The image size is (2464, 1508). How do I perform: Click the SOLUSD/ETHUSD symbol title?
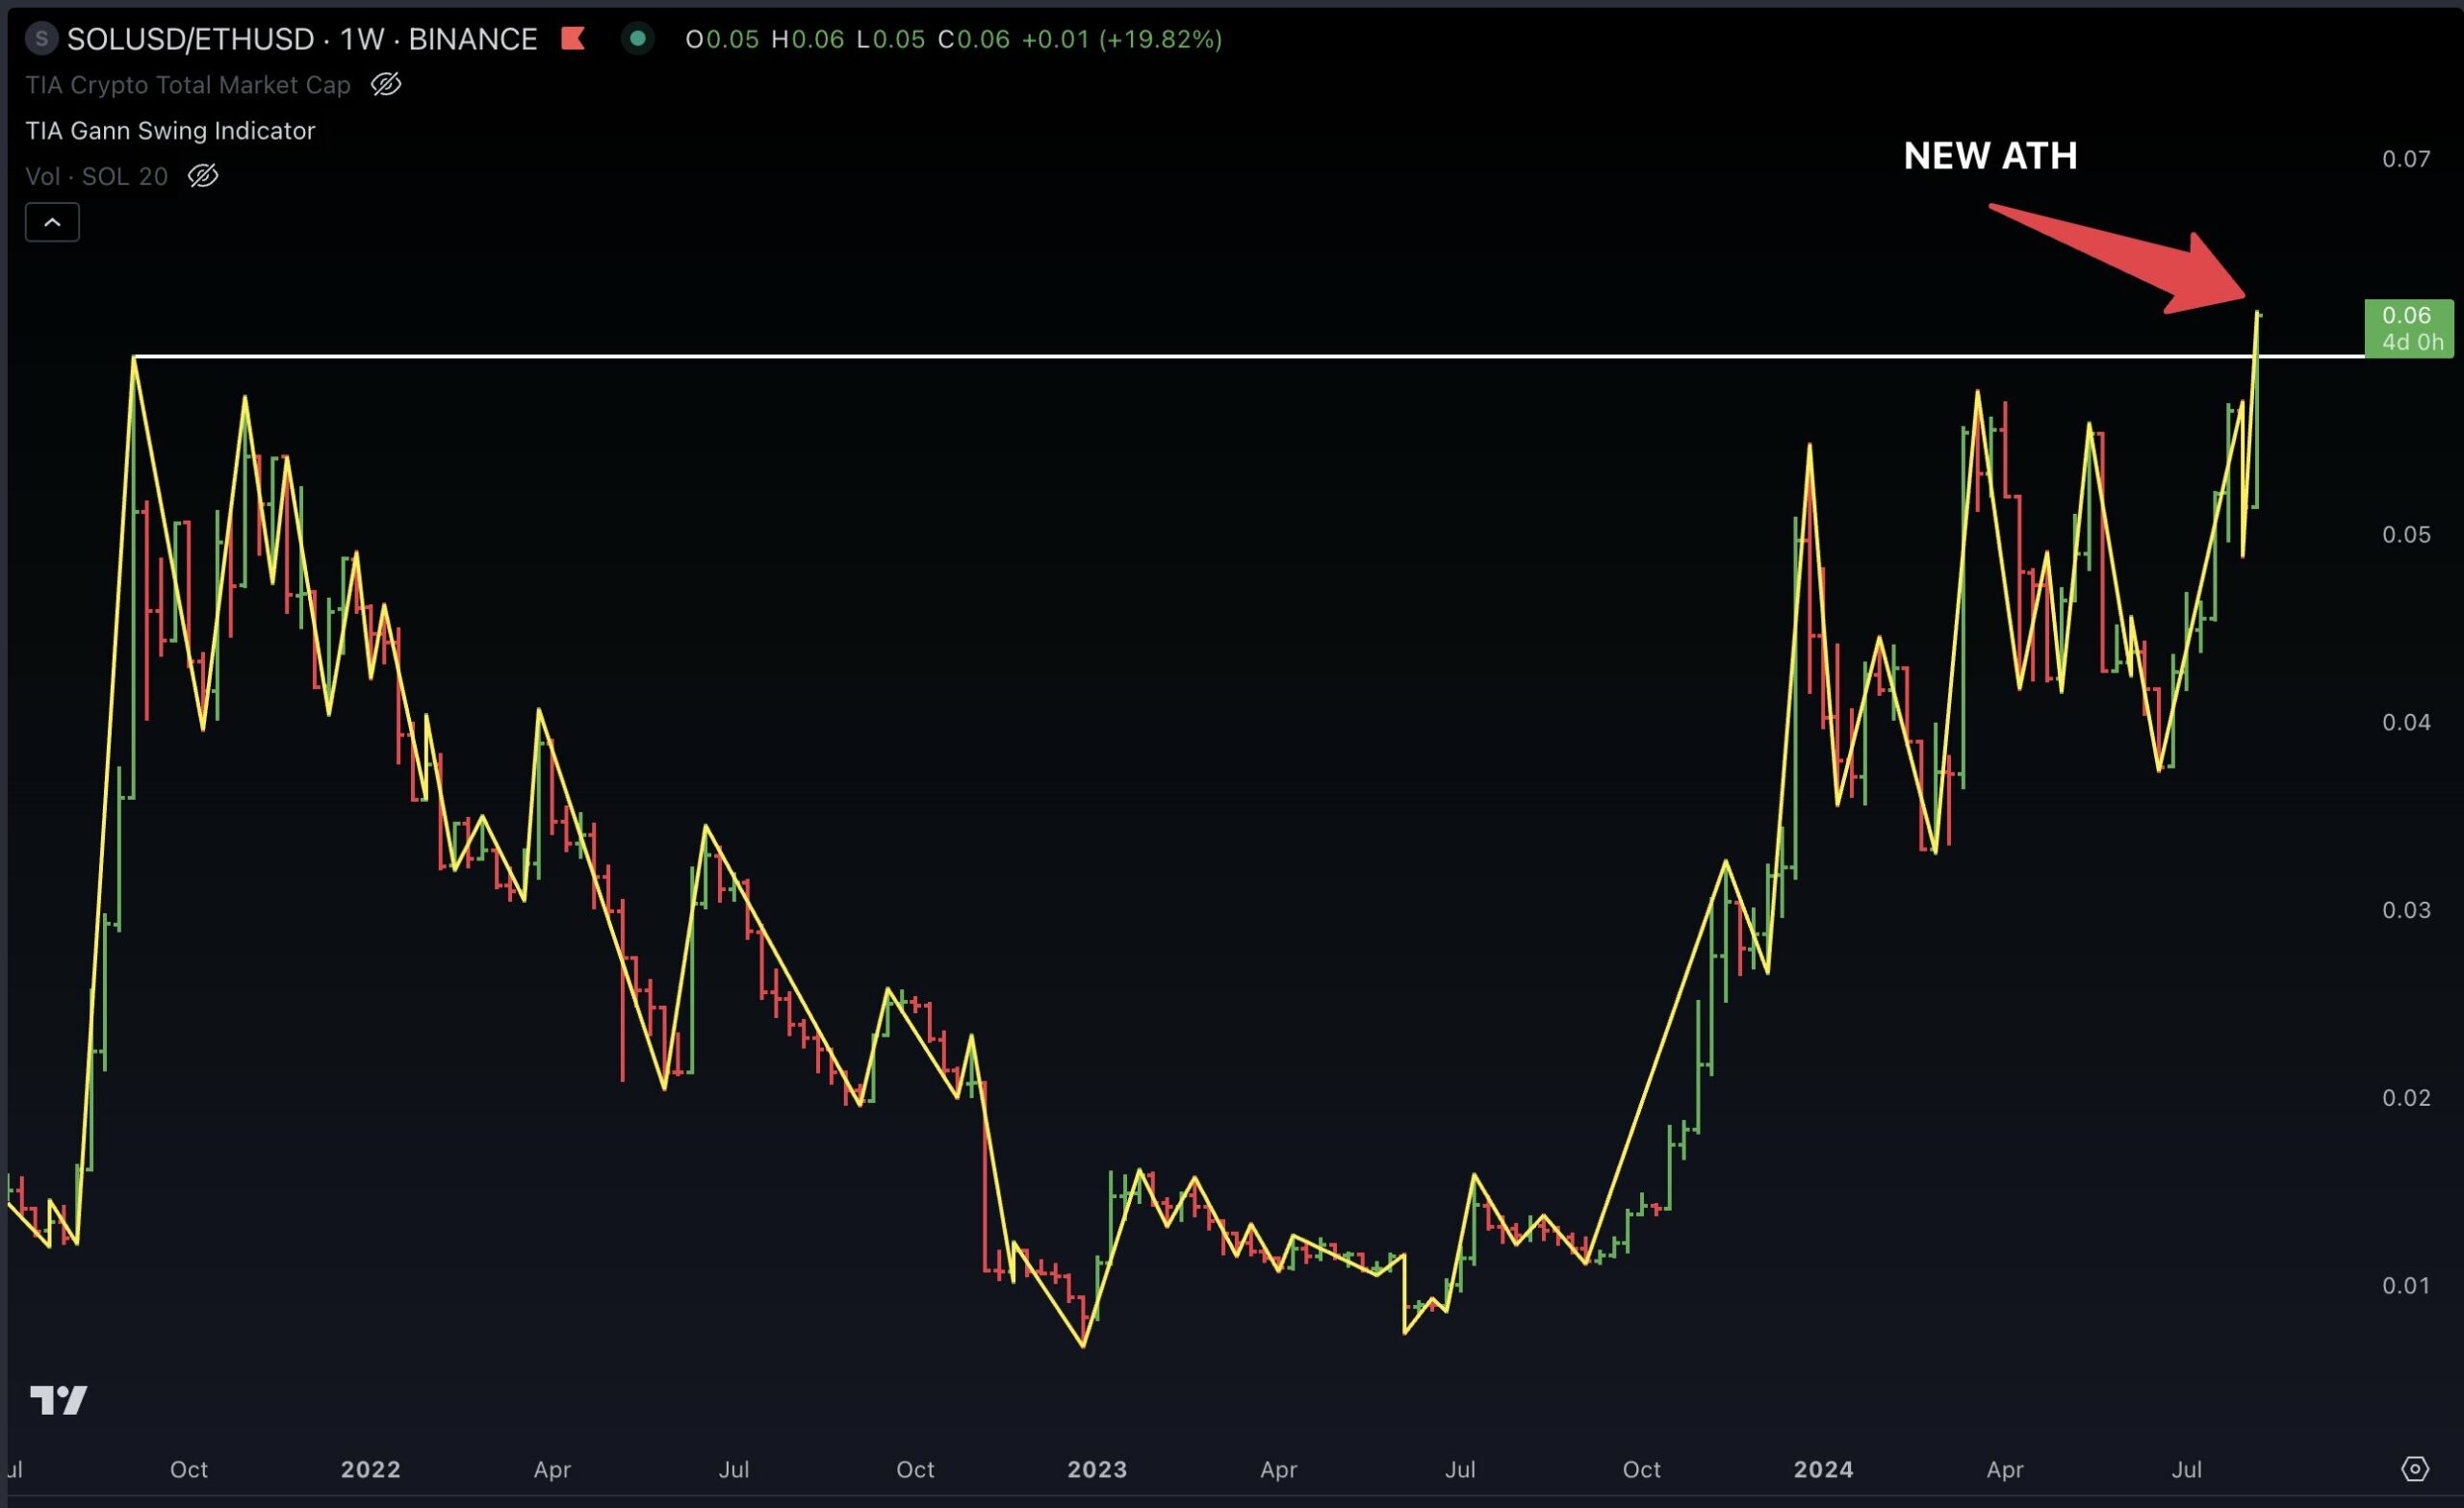point(302,39)
